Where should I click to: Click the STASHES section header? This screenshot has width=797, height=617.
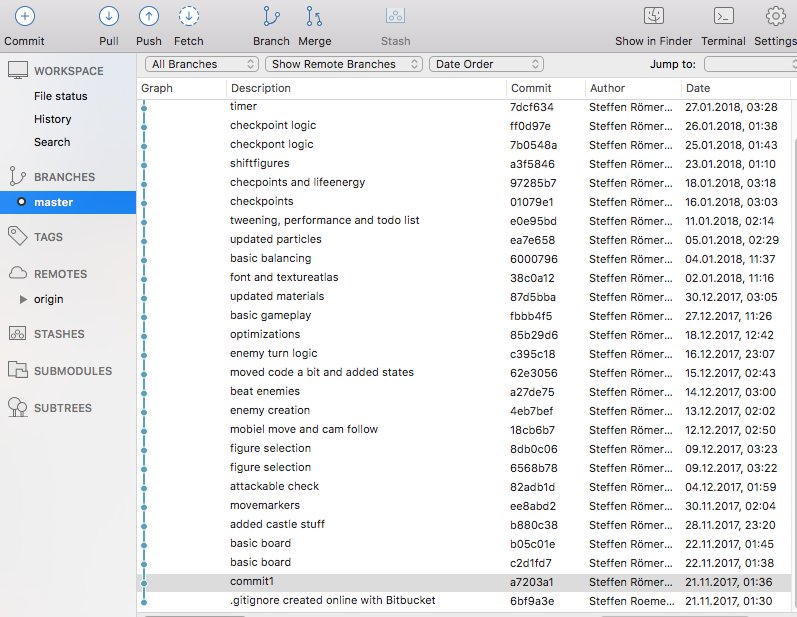point(59,334)
